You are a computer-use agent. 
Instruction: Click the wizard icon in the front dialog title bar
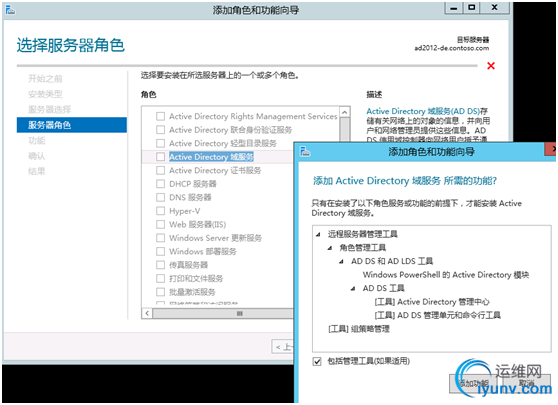(x=305, y=152)
